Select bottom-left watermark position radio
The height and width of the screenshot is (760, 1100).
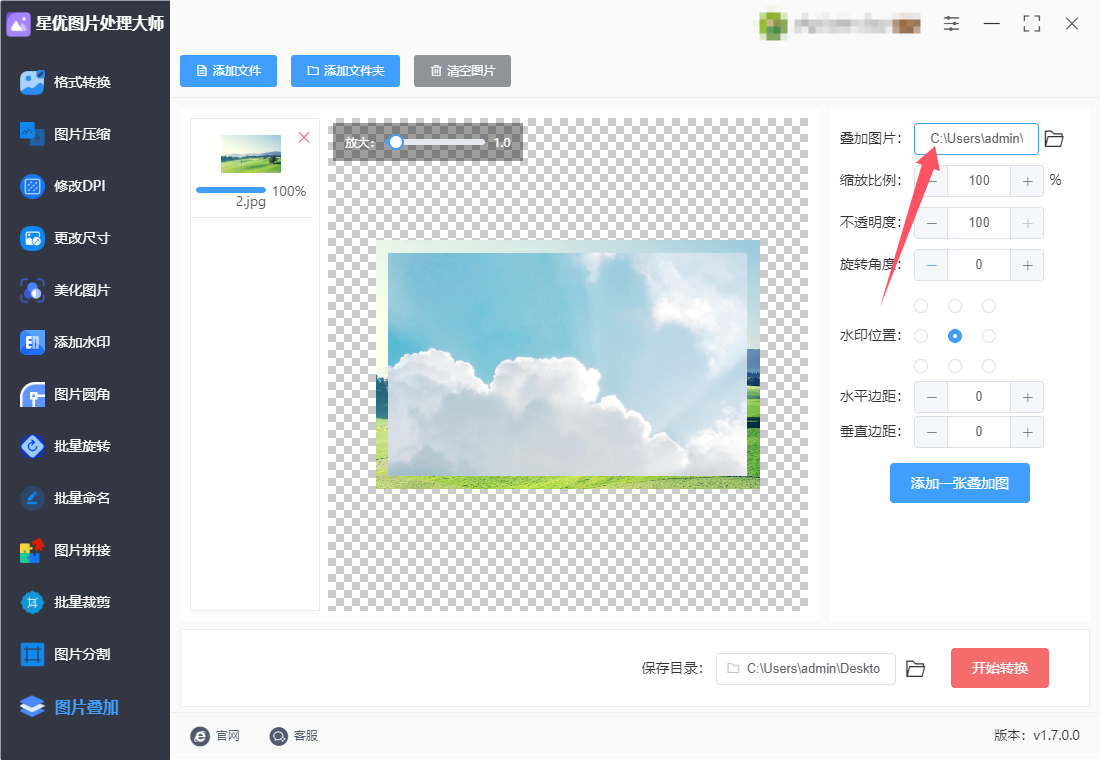pyautogui.click(x=921, y=366)
